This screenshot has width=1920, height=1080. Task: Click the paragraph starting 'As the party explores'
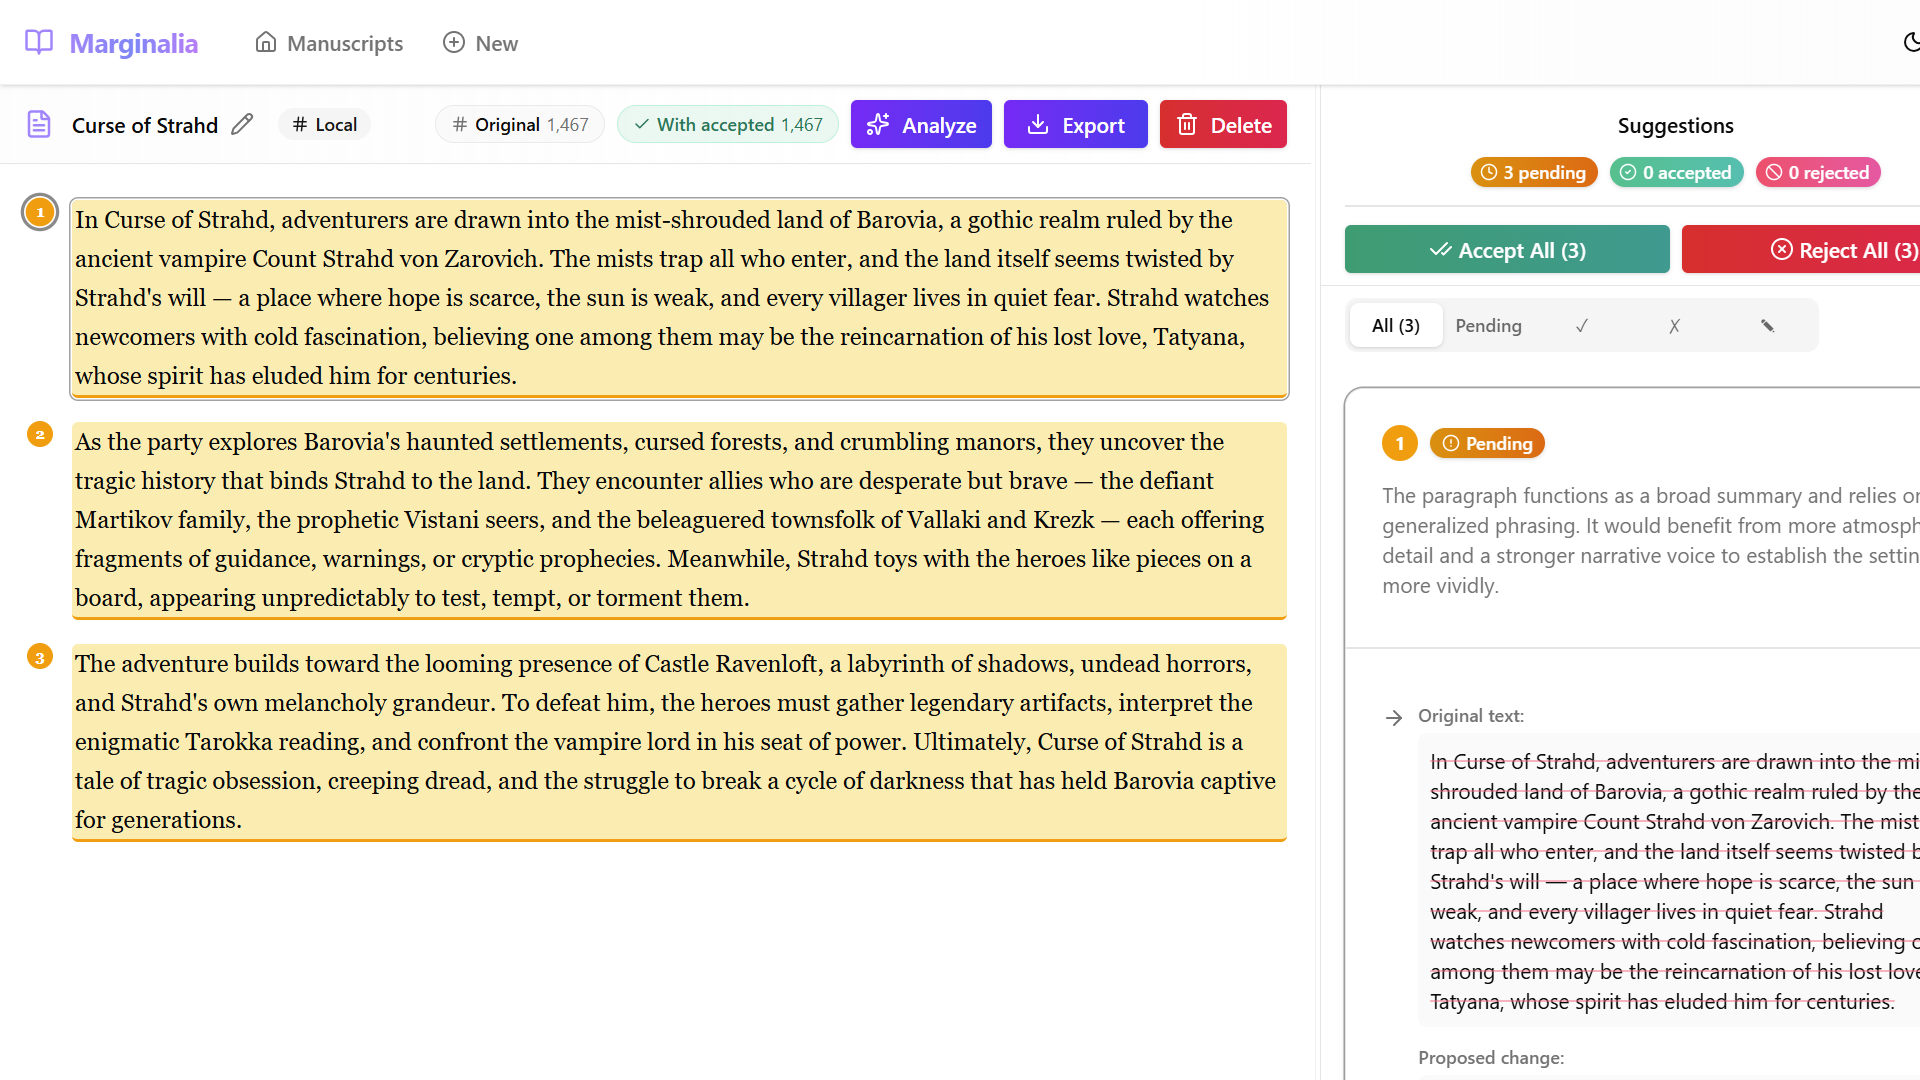[679, 520]
